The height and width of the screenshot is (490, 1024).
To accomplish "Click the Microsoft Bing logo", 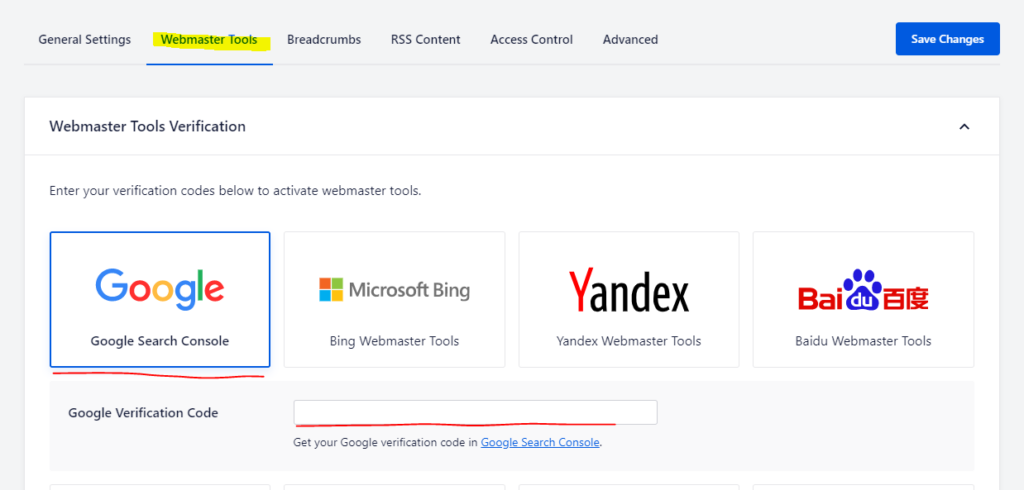I will coord(394,290).
